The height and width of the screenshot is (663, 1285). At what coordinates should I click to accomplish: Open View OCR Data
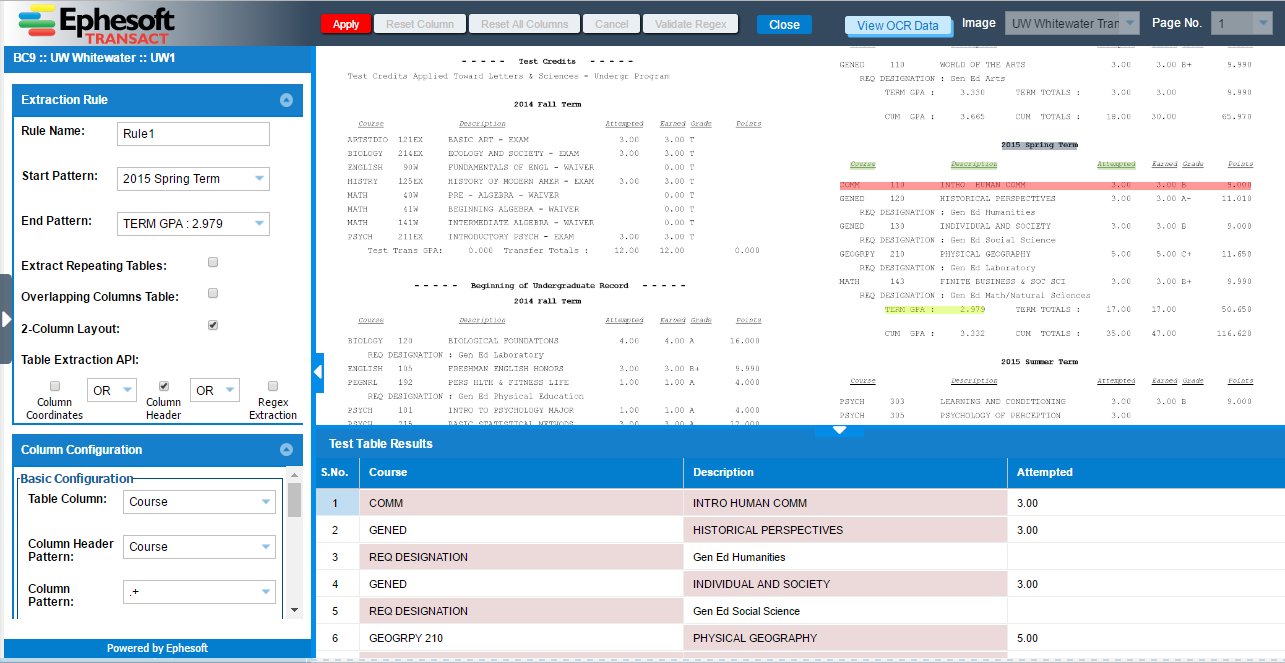[898, 26]
